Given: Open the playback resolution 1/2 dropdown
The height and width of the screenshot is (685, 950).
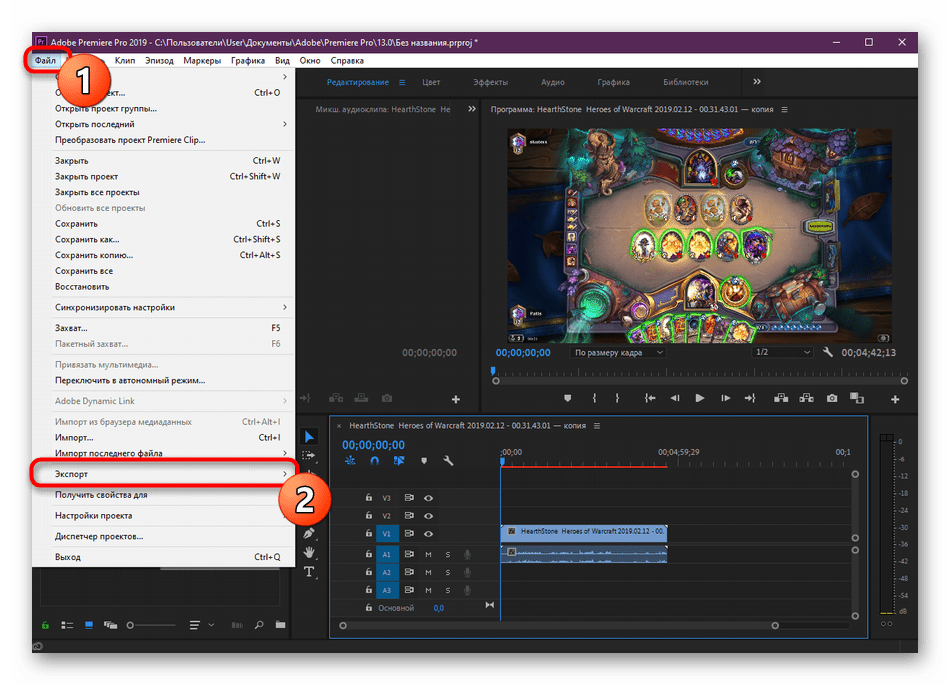Looking at the screenshot, I should 782,352.
